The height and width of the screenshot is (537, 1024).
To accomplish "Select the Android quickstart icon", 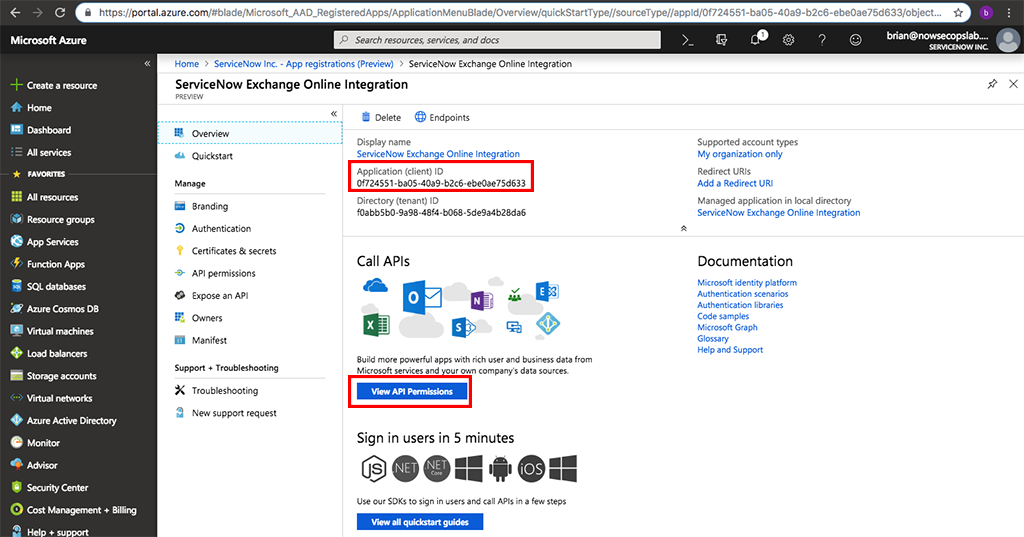I will pyautogui.click(x=500, y=468).
